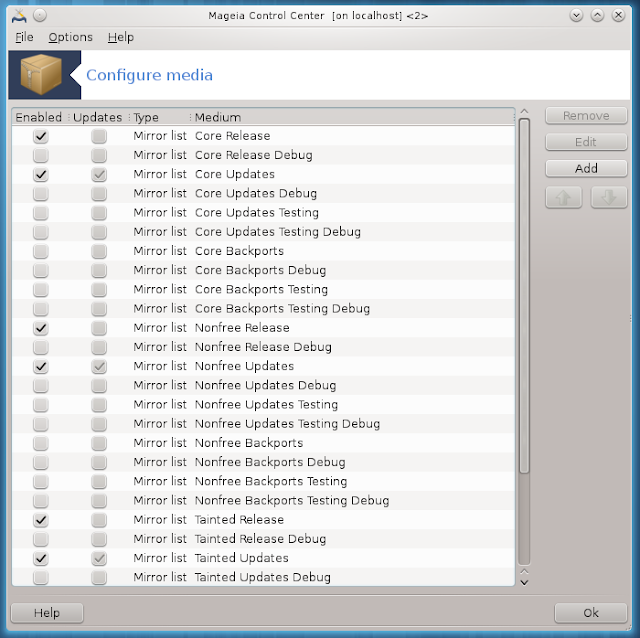Click the move medium down arrow button
Image resolution: width=640 pixels, height=638 pixels.
[x=609, y=198]
